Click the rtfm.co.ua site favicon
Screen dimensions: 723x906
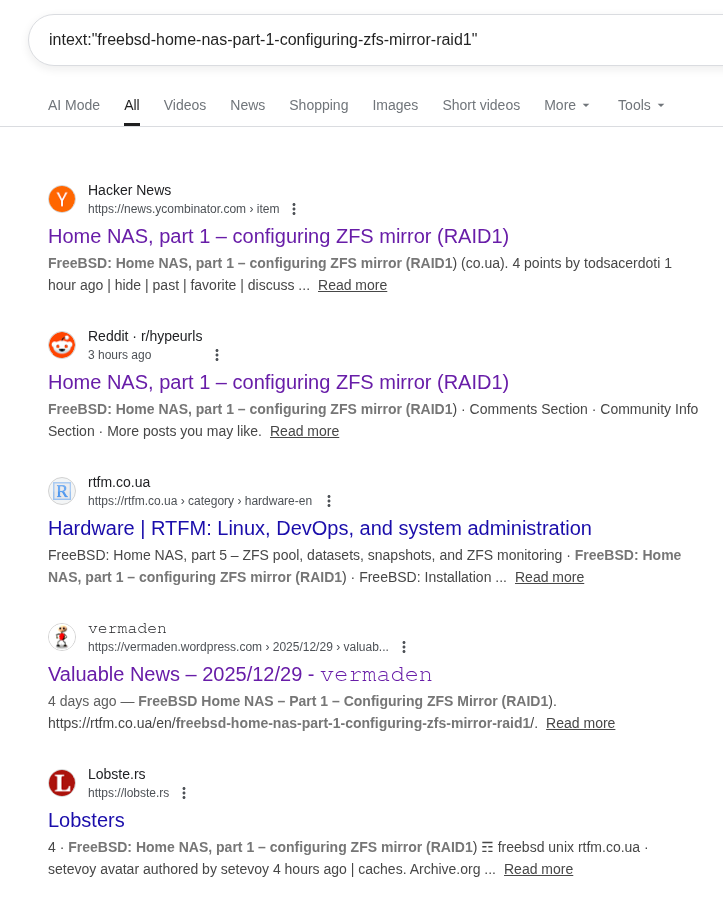62,491
